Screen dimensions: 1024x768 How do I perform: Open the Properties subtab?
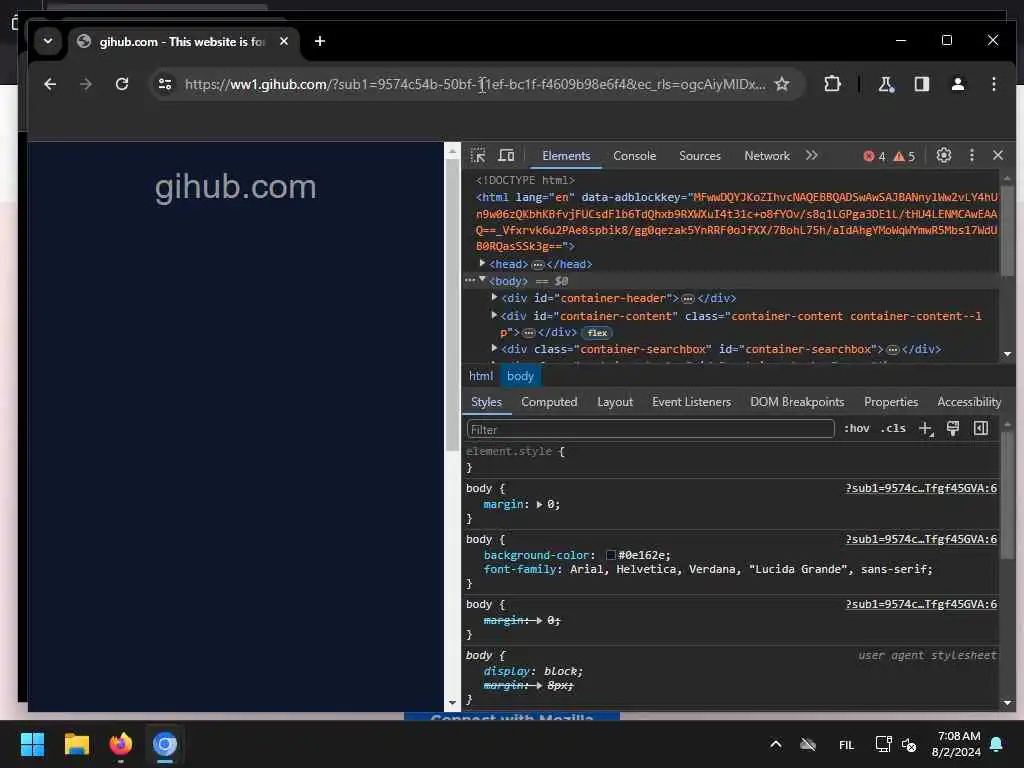[891, 402]
